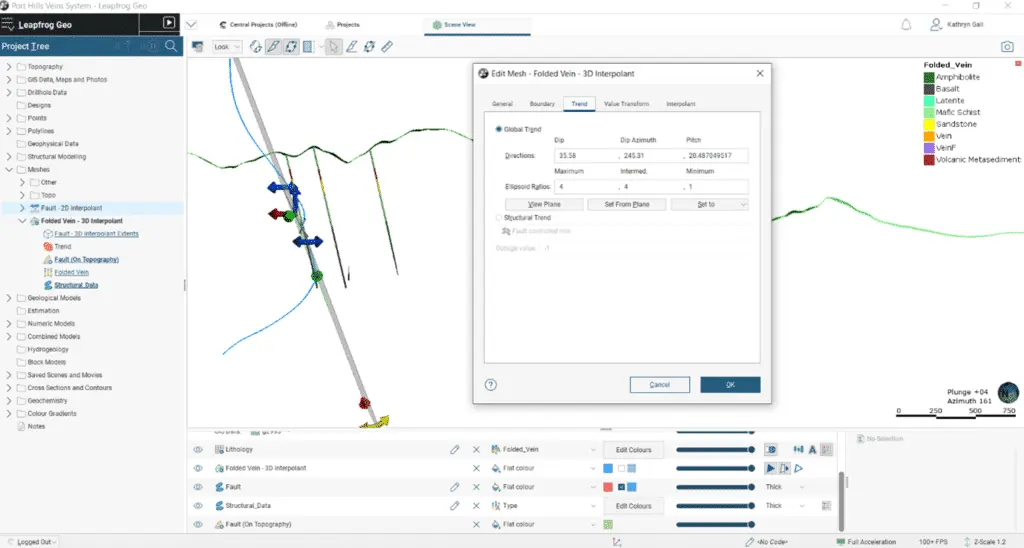
Task: Toggle visibility of Lithology
Action: pos(198,449)
